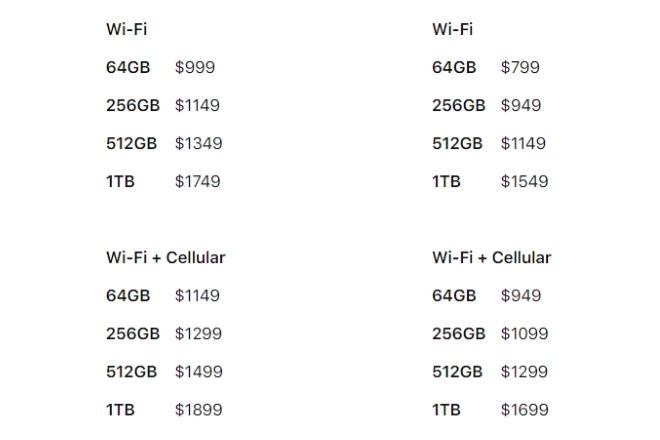Select the 512GB label beside $1499

[x=131, y=371]
